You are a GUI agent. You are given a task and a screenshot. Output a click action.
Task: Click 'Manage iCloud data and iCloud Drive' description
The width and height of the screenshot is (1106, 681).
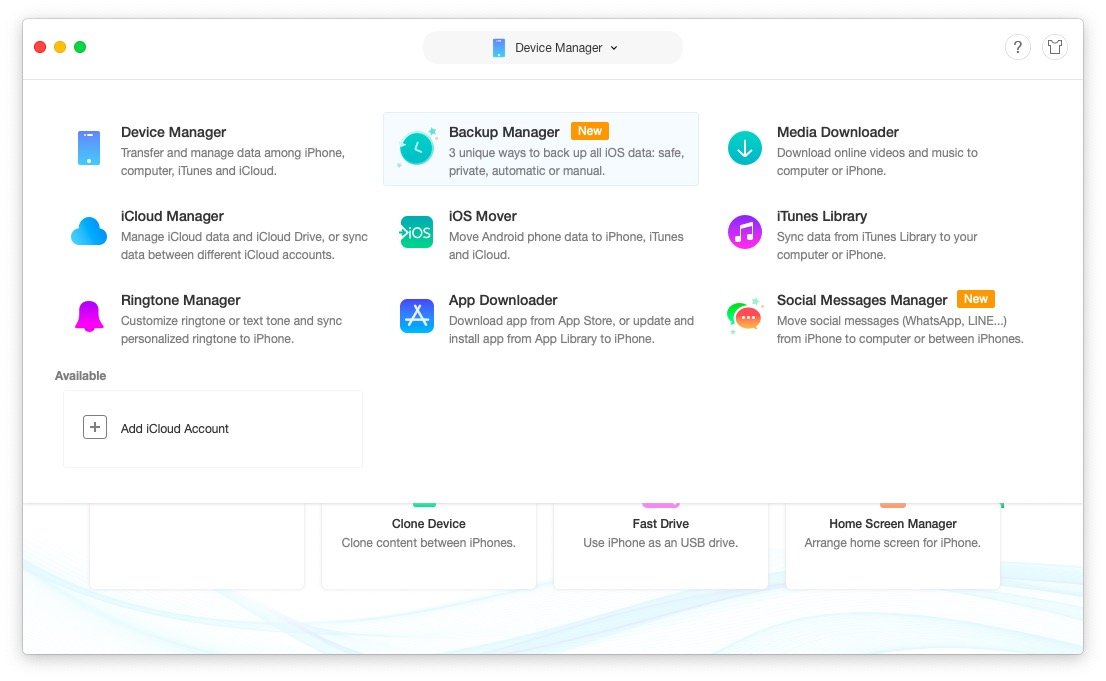coord(244,246)
